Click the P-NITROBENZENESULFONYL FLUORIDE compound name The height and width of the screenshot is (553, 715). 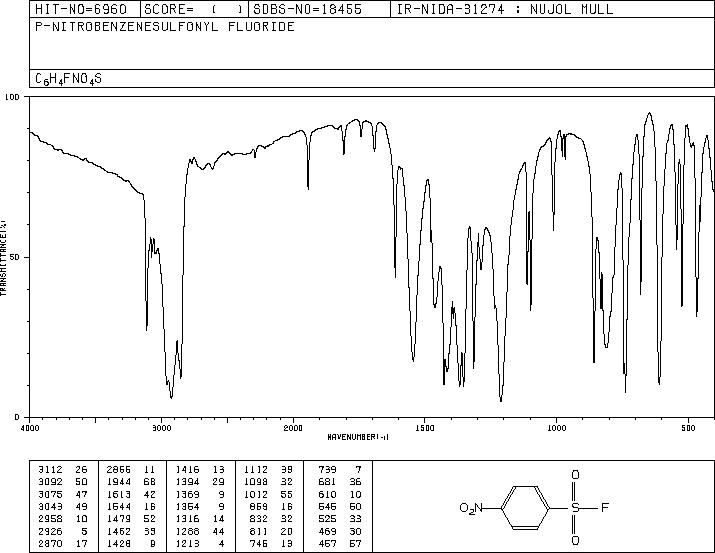coord(165,27)
